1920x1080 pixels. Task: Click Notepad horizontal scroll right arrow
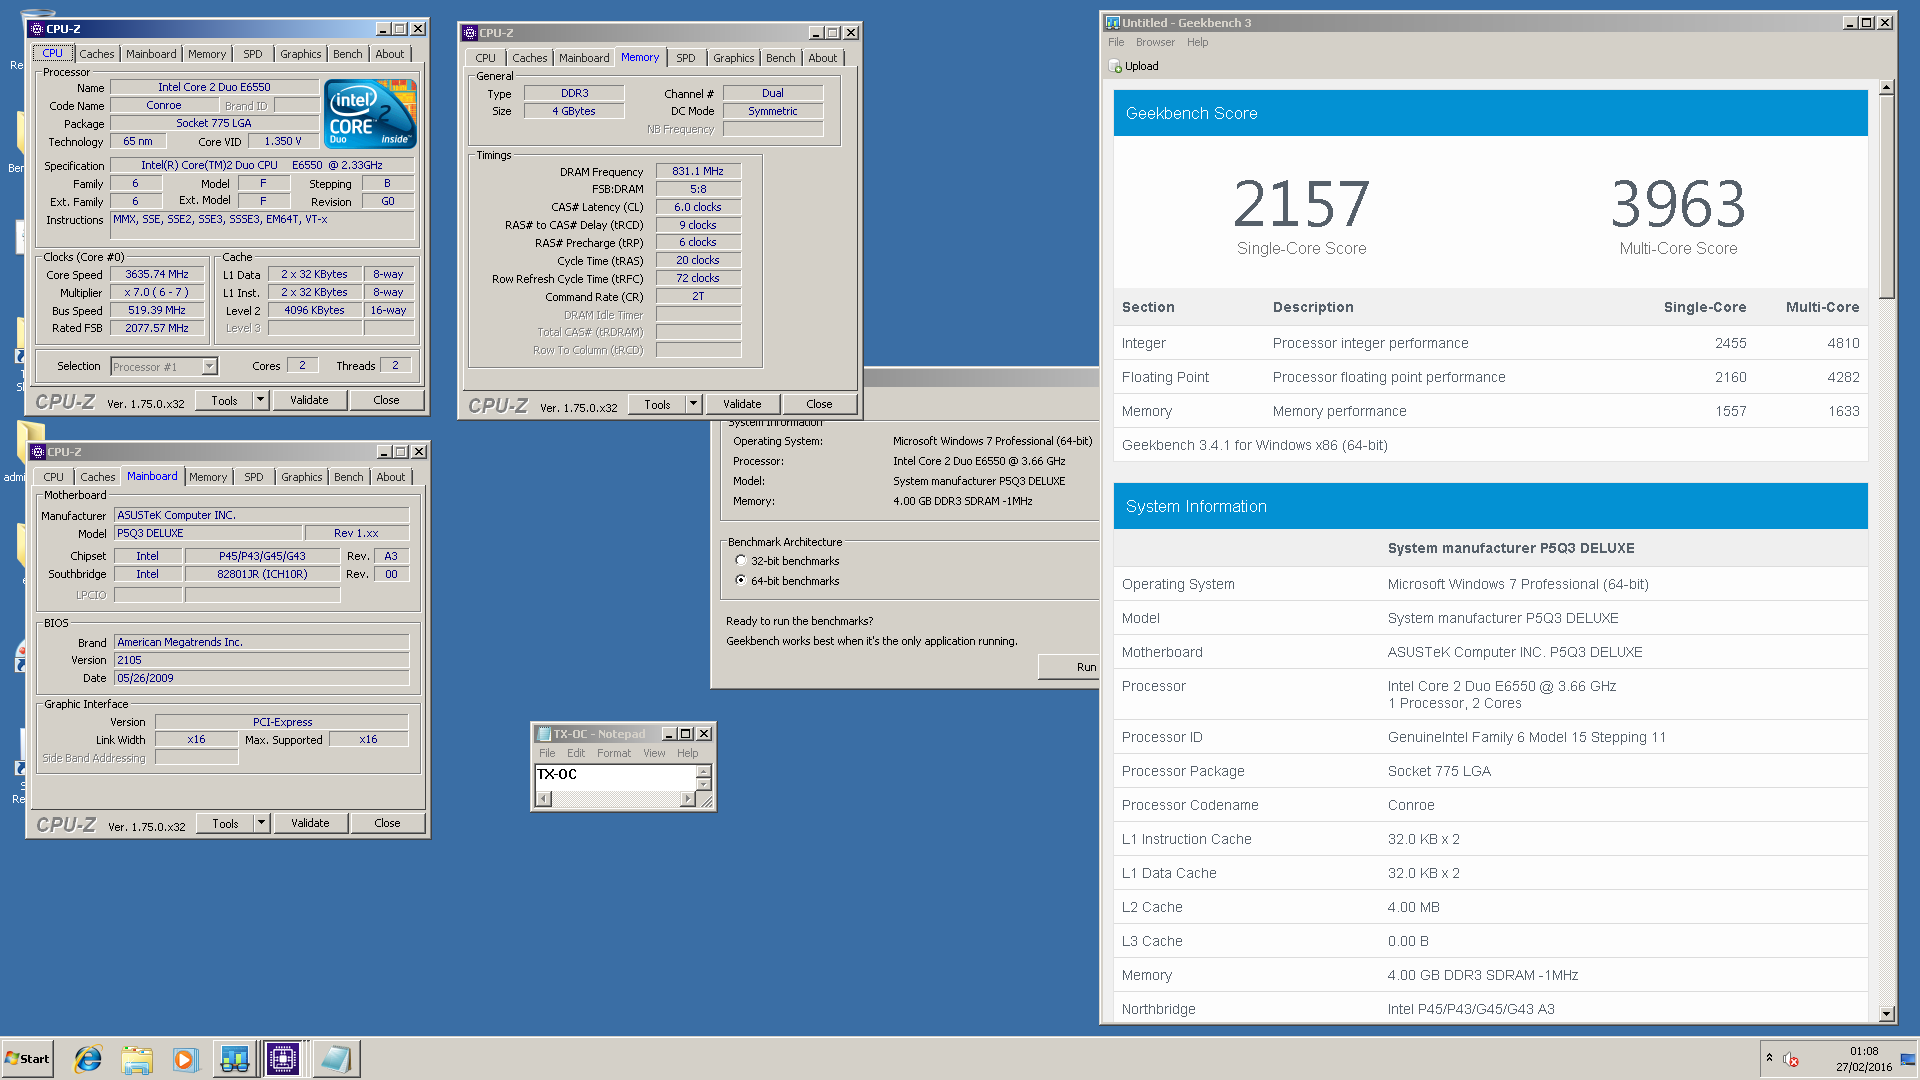687,799
